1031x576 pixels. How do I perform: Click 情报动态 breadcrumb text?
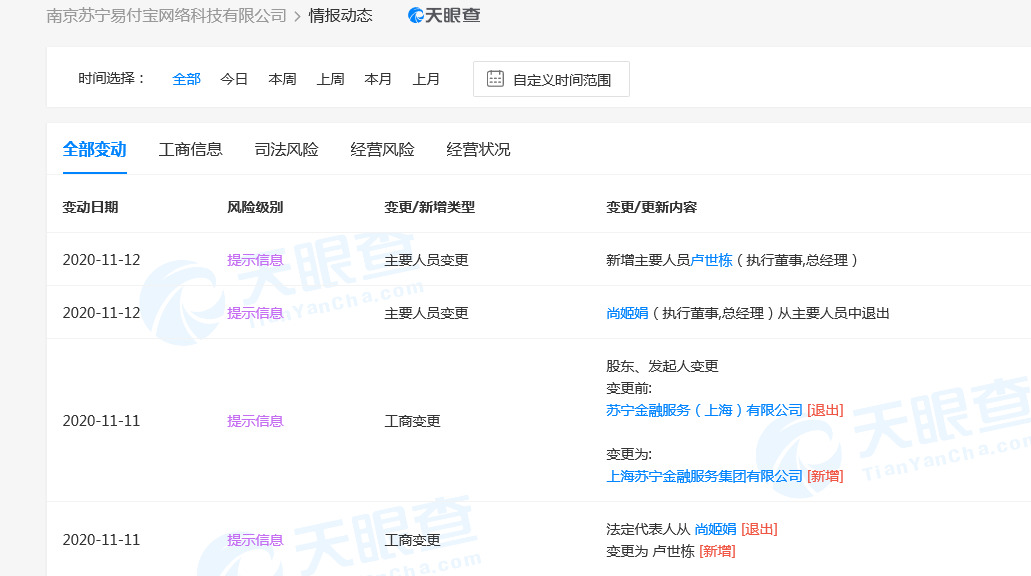pyautogui.click(x=341, y=16)
